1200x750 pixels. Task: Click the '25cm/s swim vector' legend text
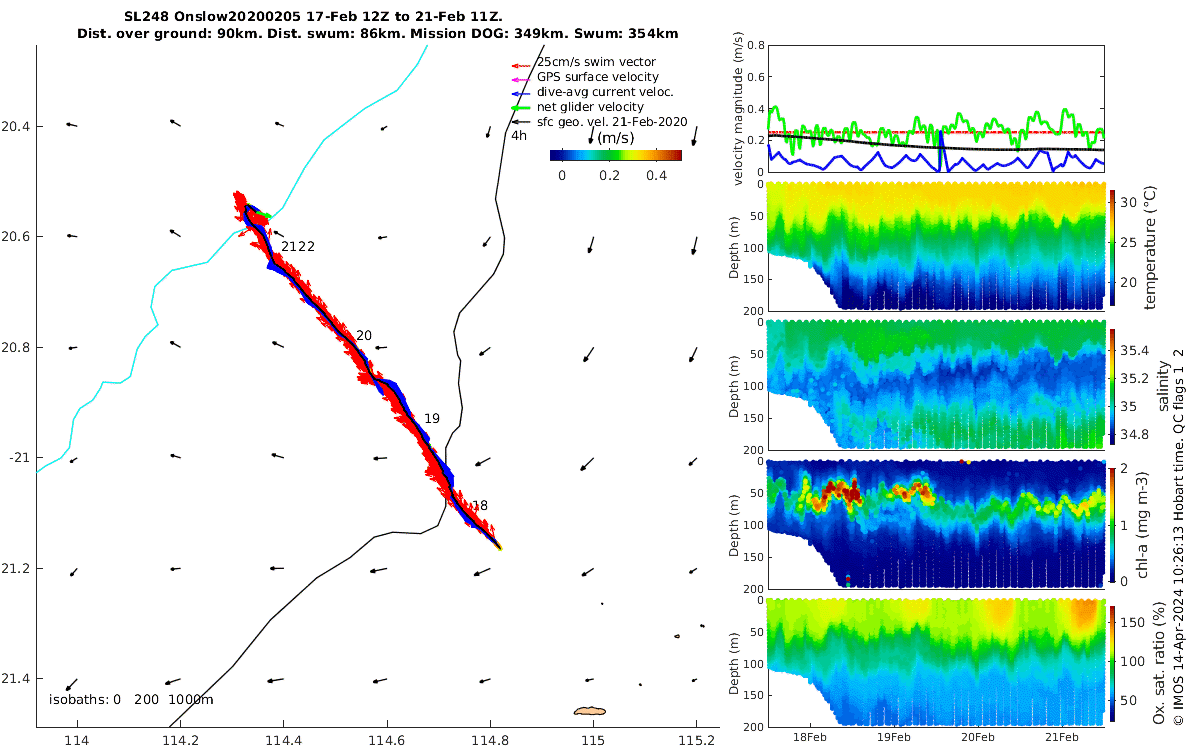click(x=596, y=62)
